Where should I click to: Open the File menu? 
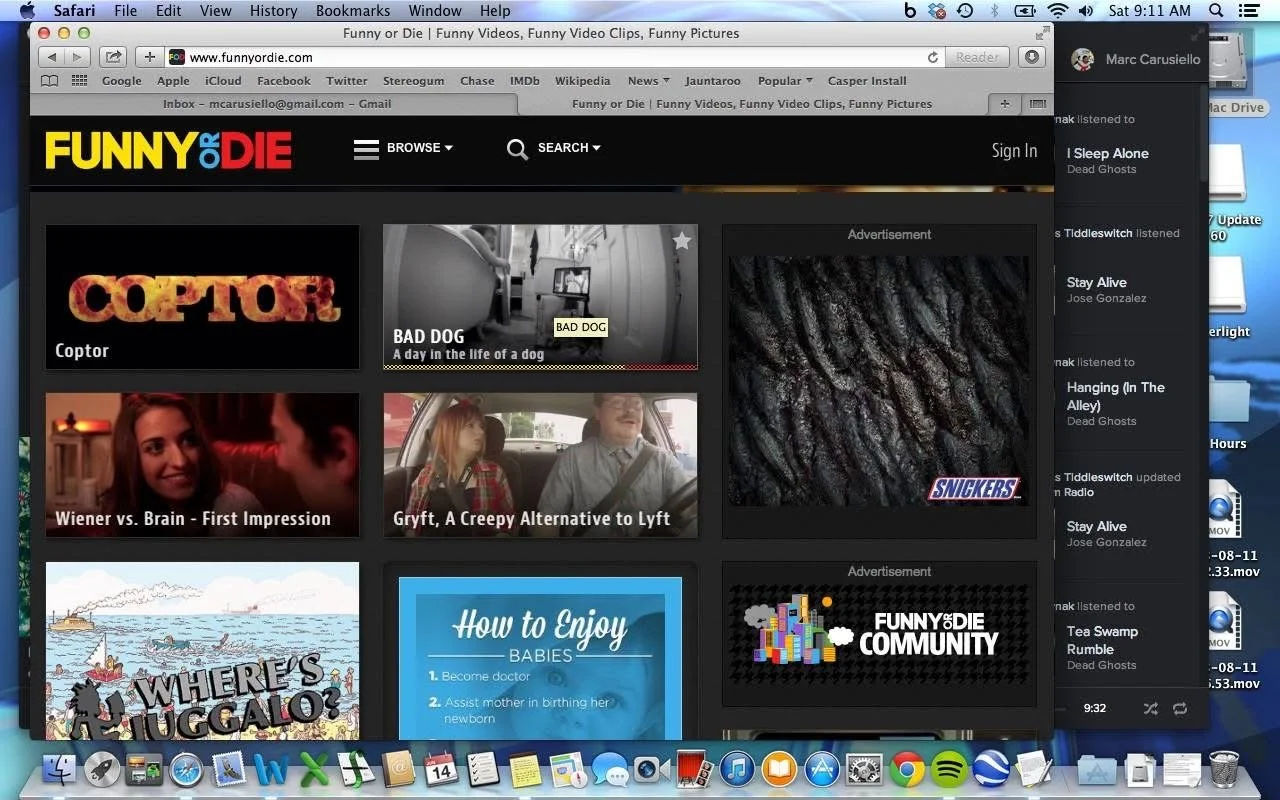[125, 10]
